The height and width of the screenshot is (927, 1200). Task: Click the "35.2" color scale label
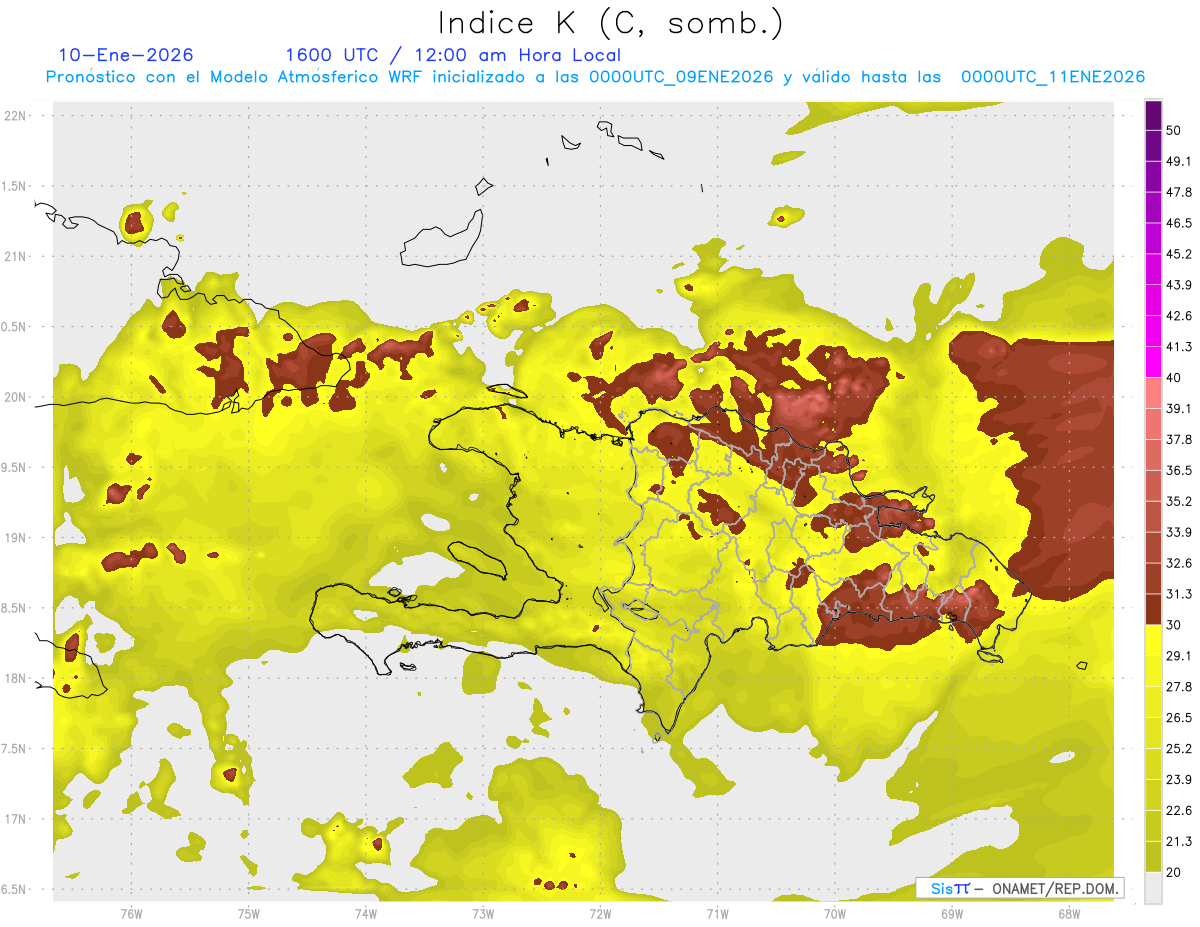1179,501
